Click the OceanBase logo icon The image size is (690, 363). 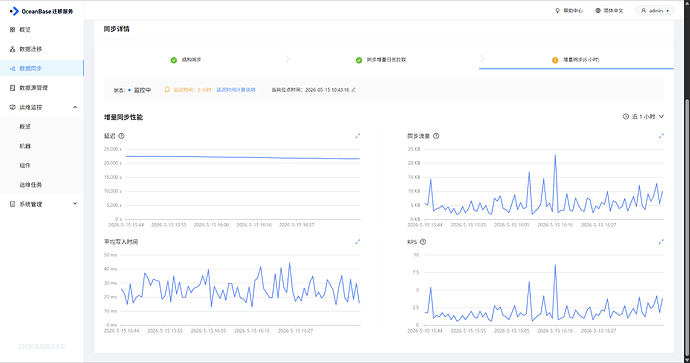tap(15, 11)
